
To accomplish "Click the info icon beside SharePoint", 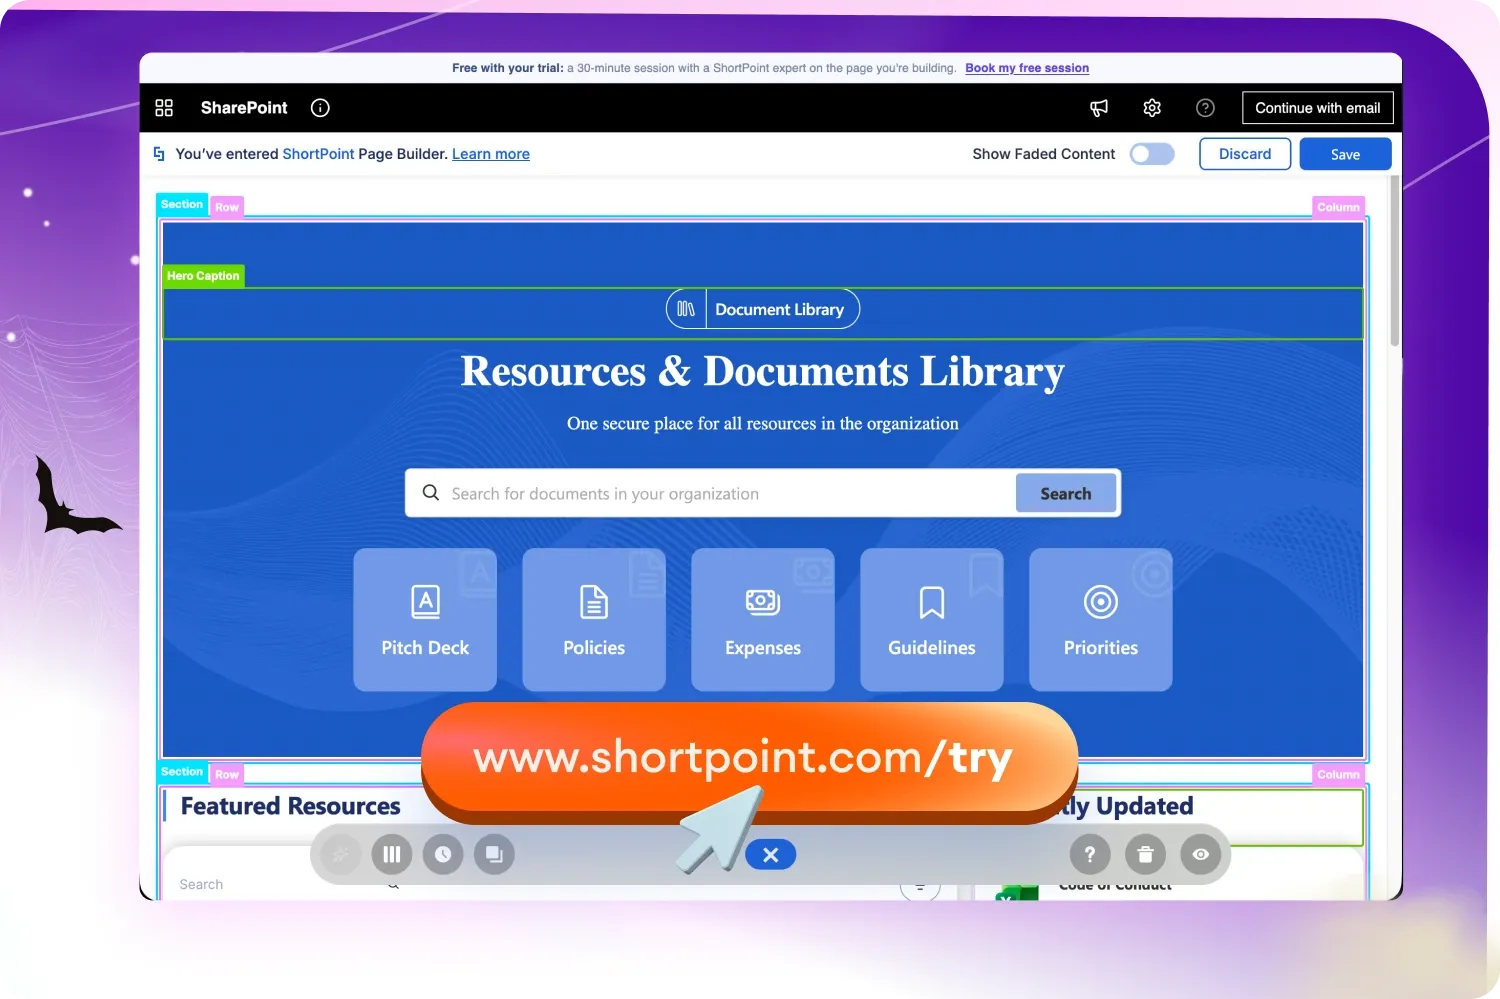I will [x=320, y=108].
